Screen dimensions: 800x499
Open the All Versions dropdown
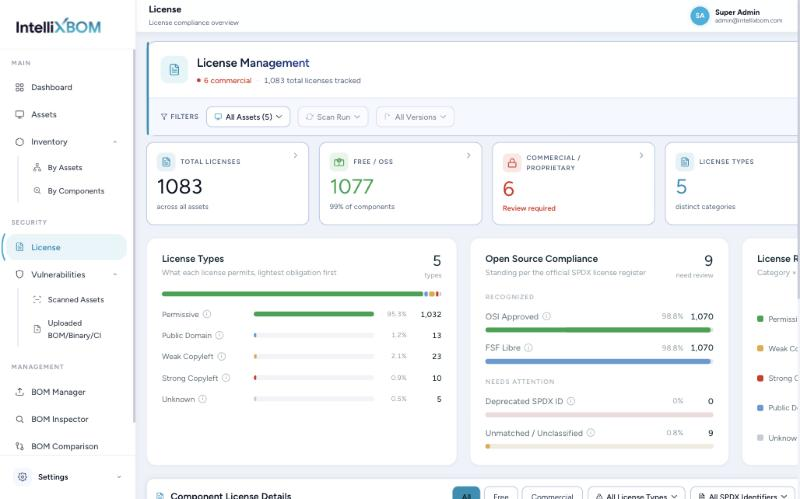(x=415, y=117)
